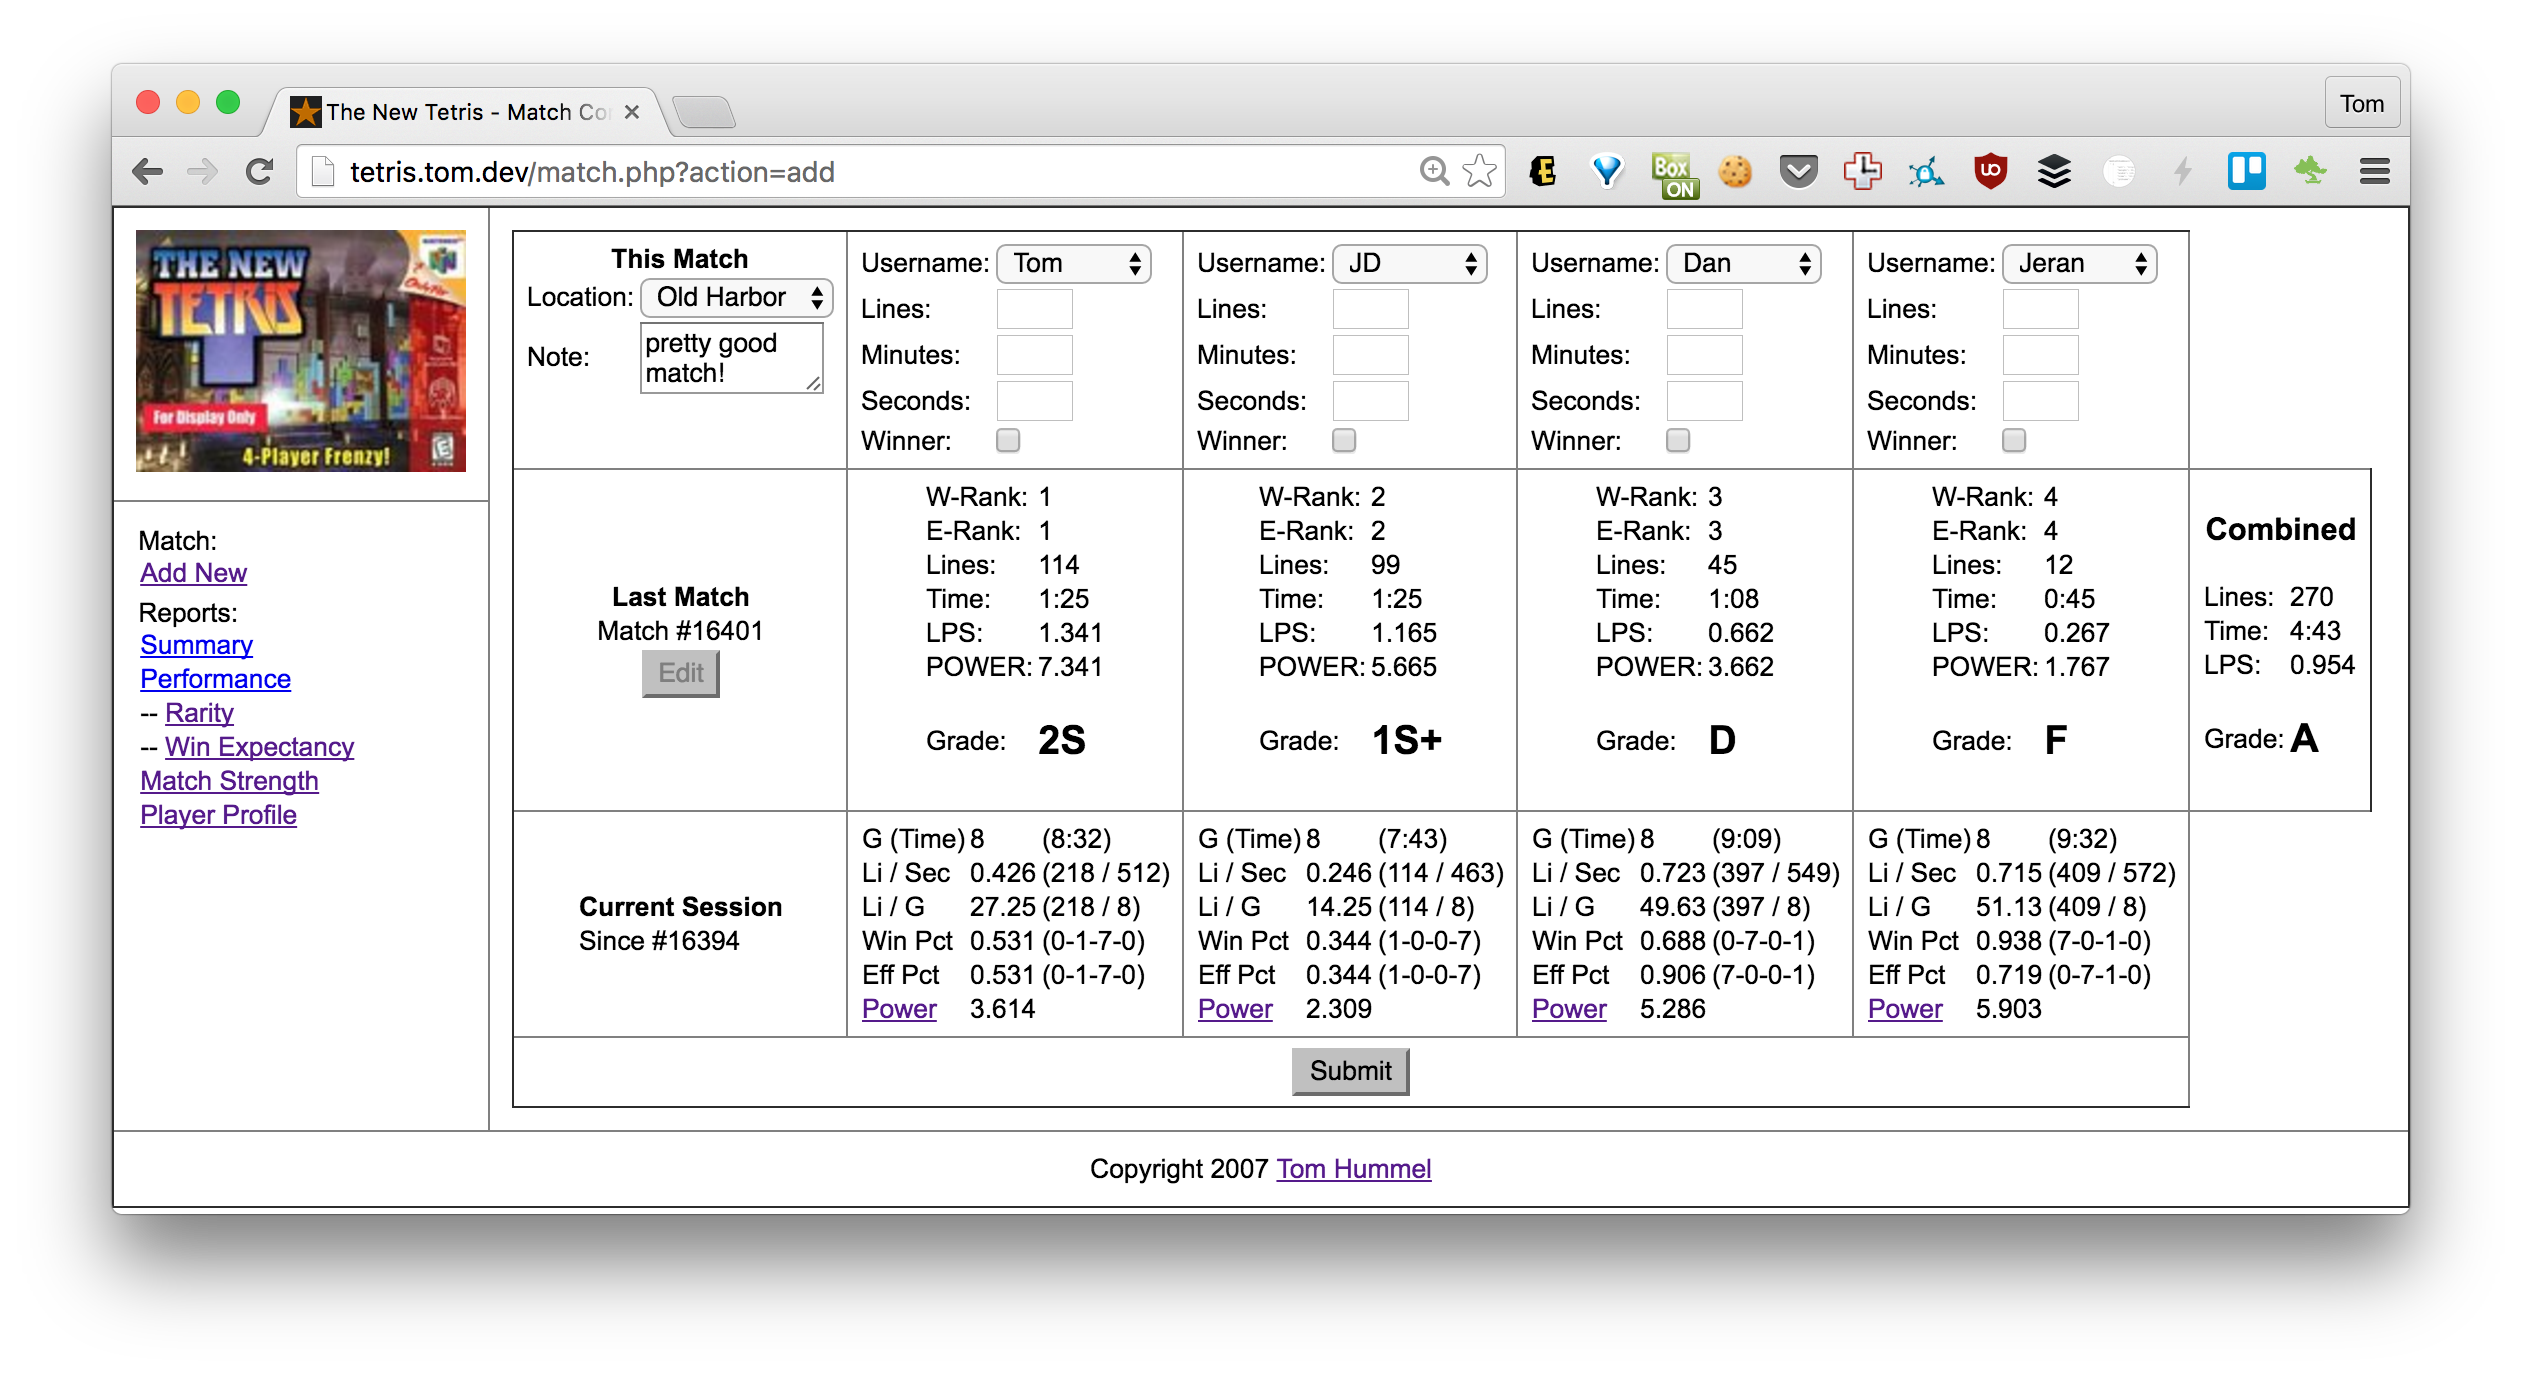Click the uBlock Origin shield icon
Viewport: 2522px width, 1374px height.
[1990, 172]
